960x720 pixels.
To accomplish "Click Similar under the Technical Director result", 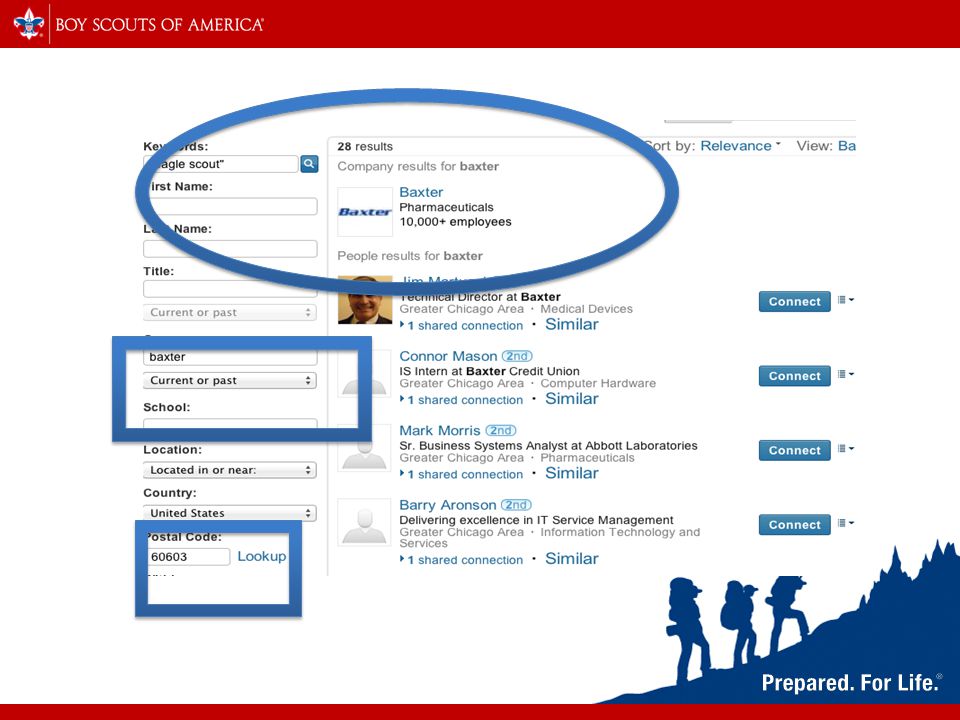I will coord(572,324).
